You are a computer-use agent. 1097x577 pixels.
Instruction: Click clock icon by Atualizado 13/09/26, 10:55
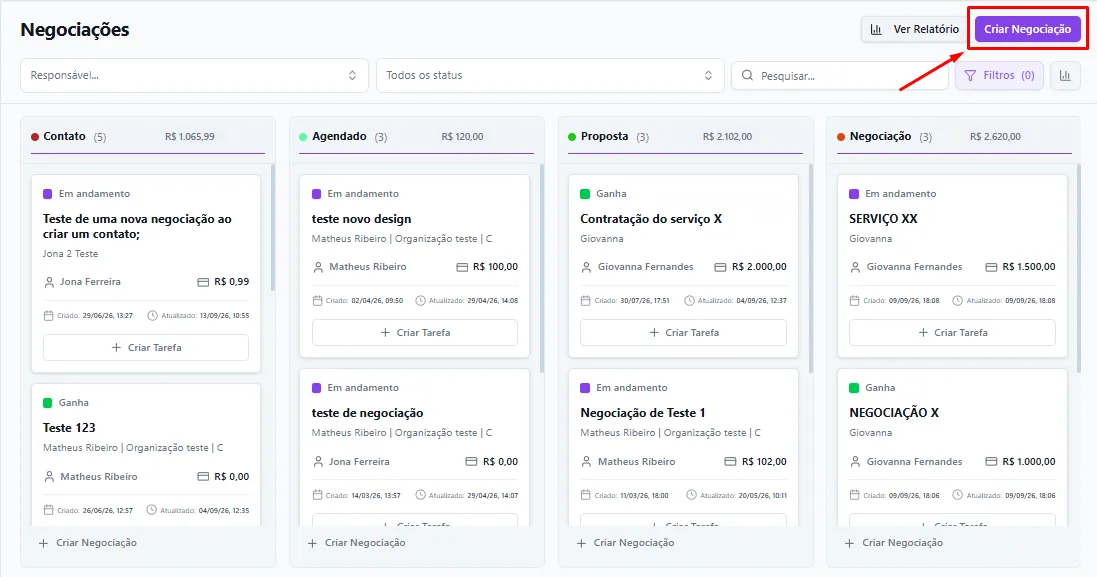pyautogui.click(x=152, y=316)
